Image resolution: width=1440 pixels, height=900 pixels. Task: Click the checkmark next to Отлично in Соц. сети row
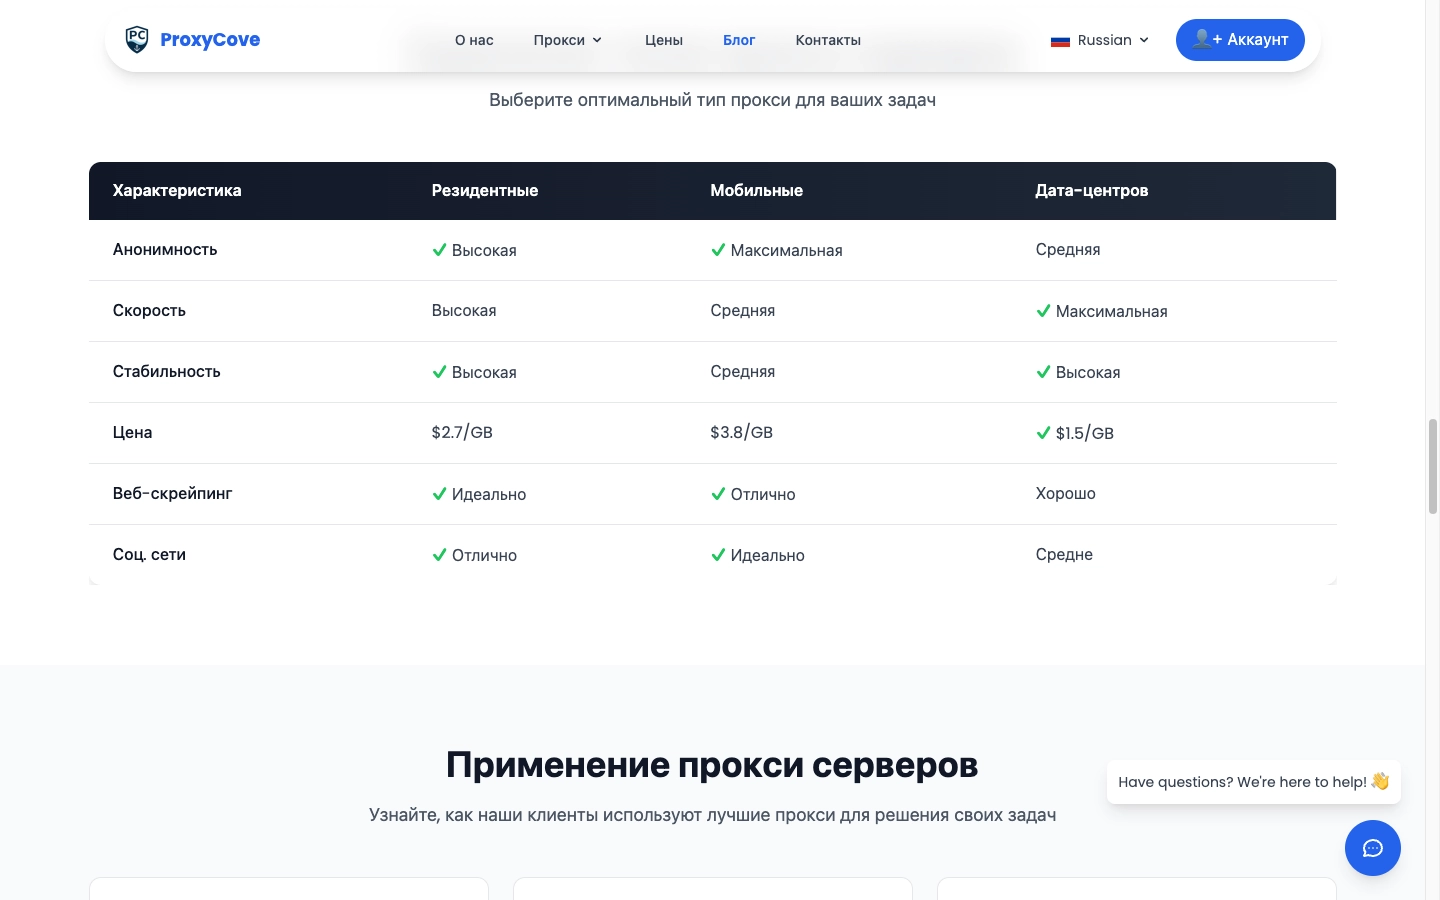(439, 555)
